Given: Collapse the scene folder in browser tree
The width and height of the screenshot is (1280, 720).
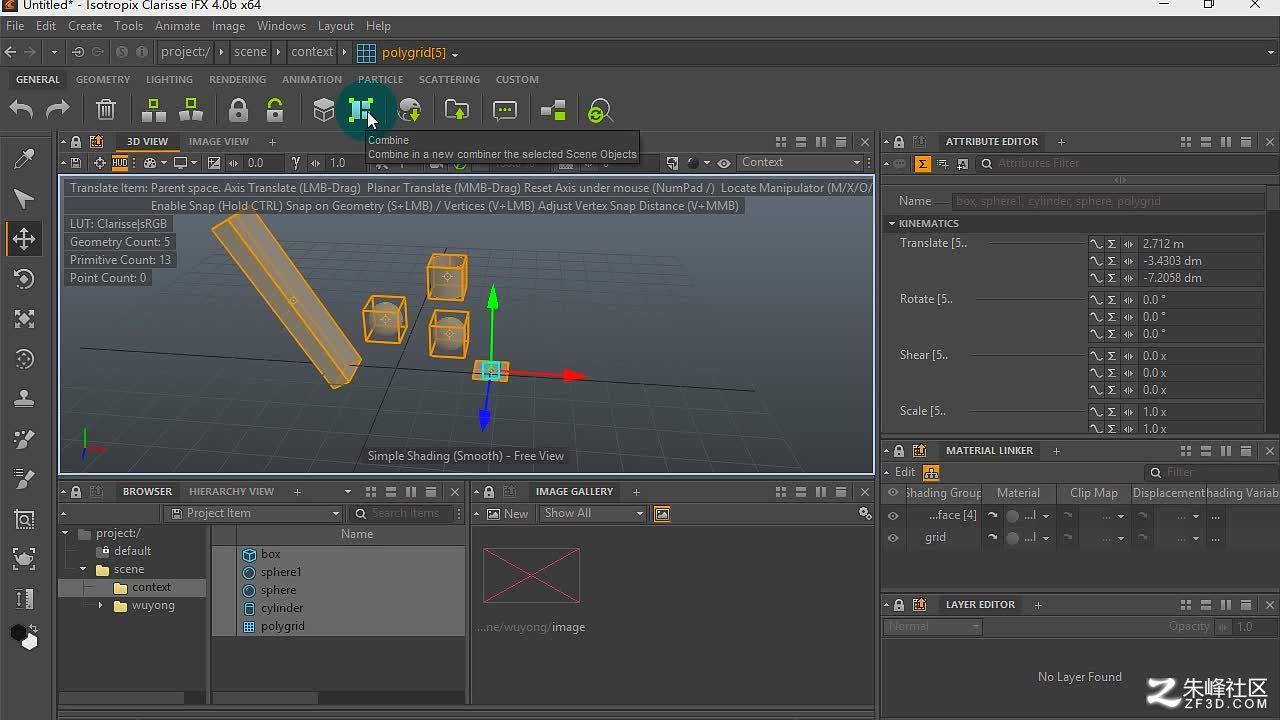Looking at the screenshot, I should pyautogui.click(x=83, y=569).
